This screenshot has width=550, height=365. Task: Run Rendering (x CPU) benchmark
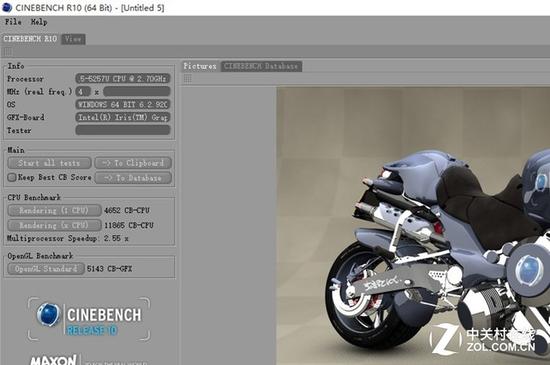coord(54,225)
